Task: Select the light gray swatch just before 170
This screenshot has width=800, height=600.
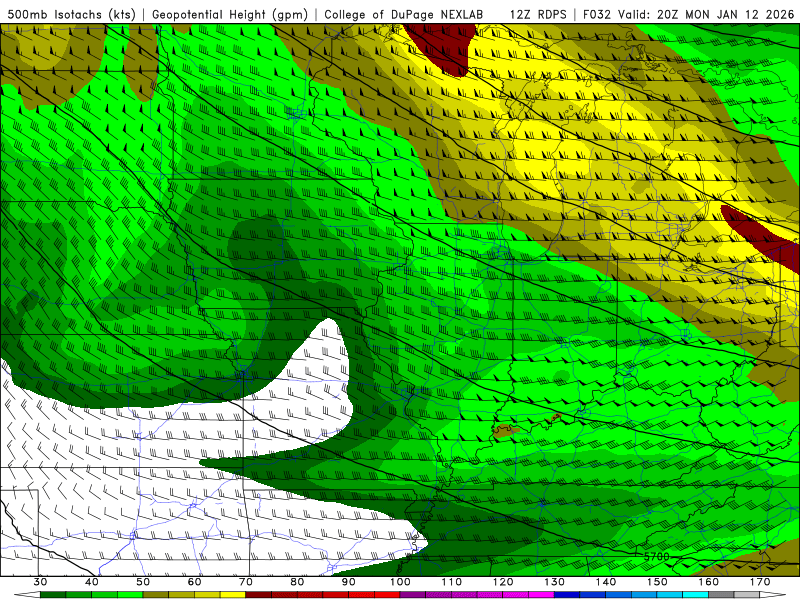Action: pyautogui.click(x=747, y=595)
